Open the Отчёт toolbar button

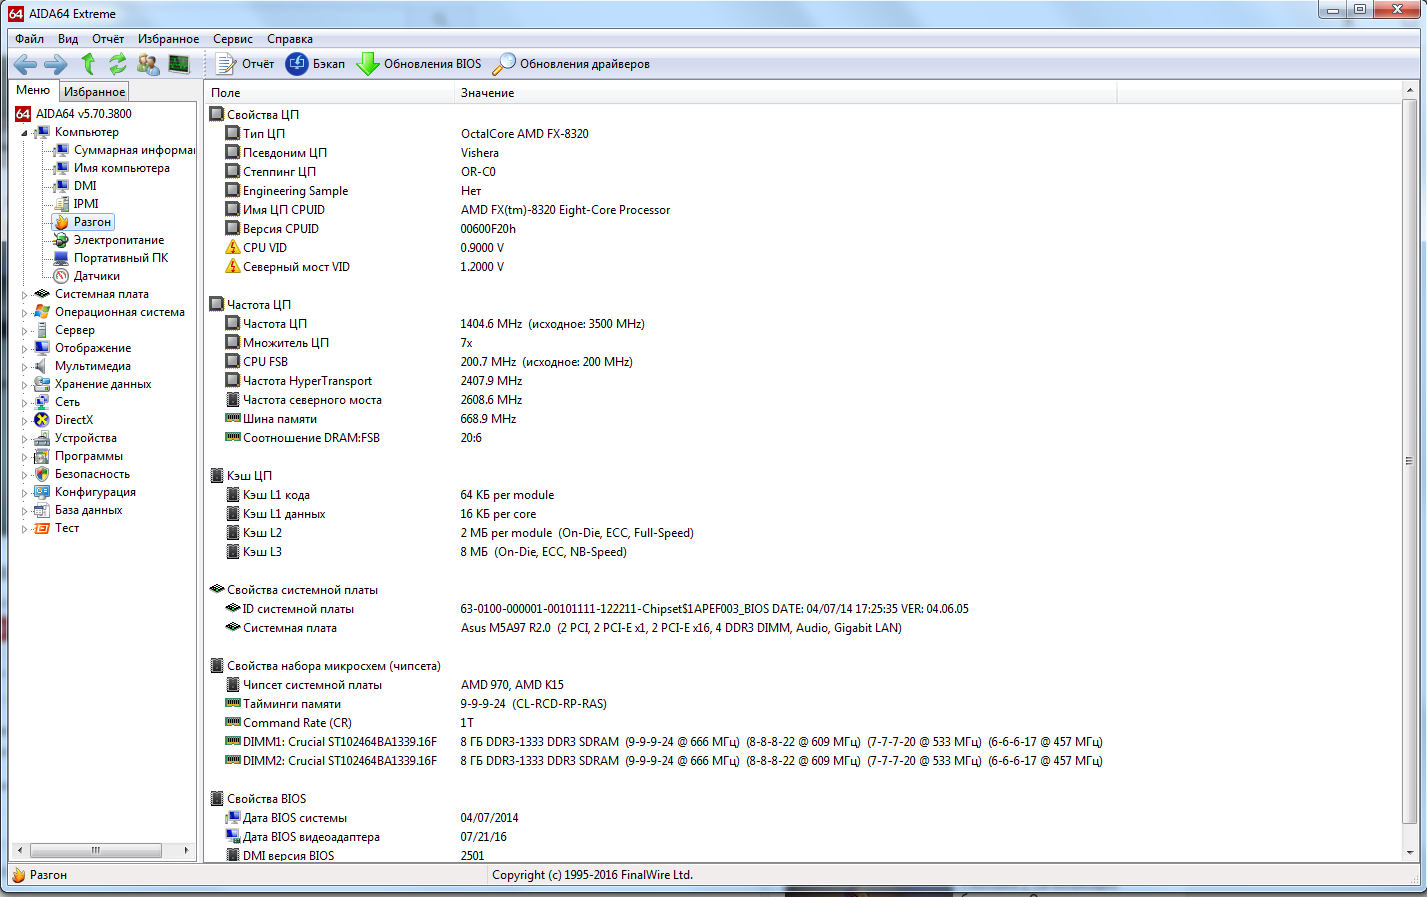[244, 64]
